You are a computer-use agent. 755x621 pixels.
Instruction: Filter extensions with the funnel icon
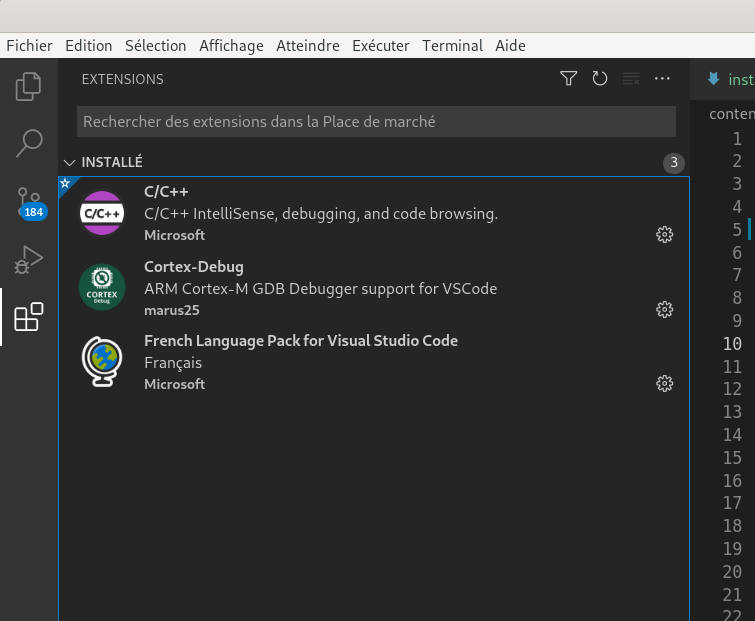(569, 78)
